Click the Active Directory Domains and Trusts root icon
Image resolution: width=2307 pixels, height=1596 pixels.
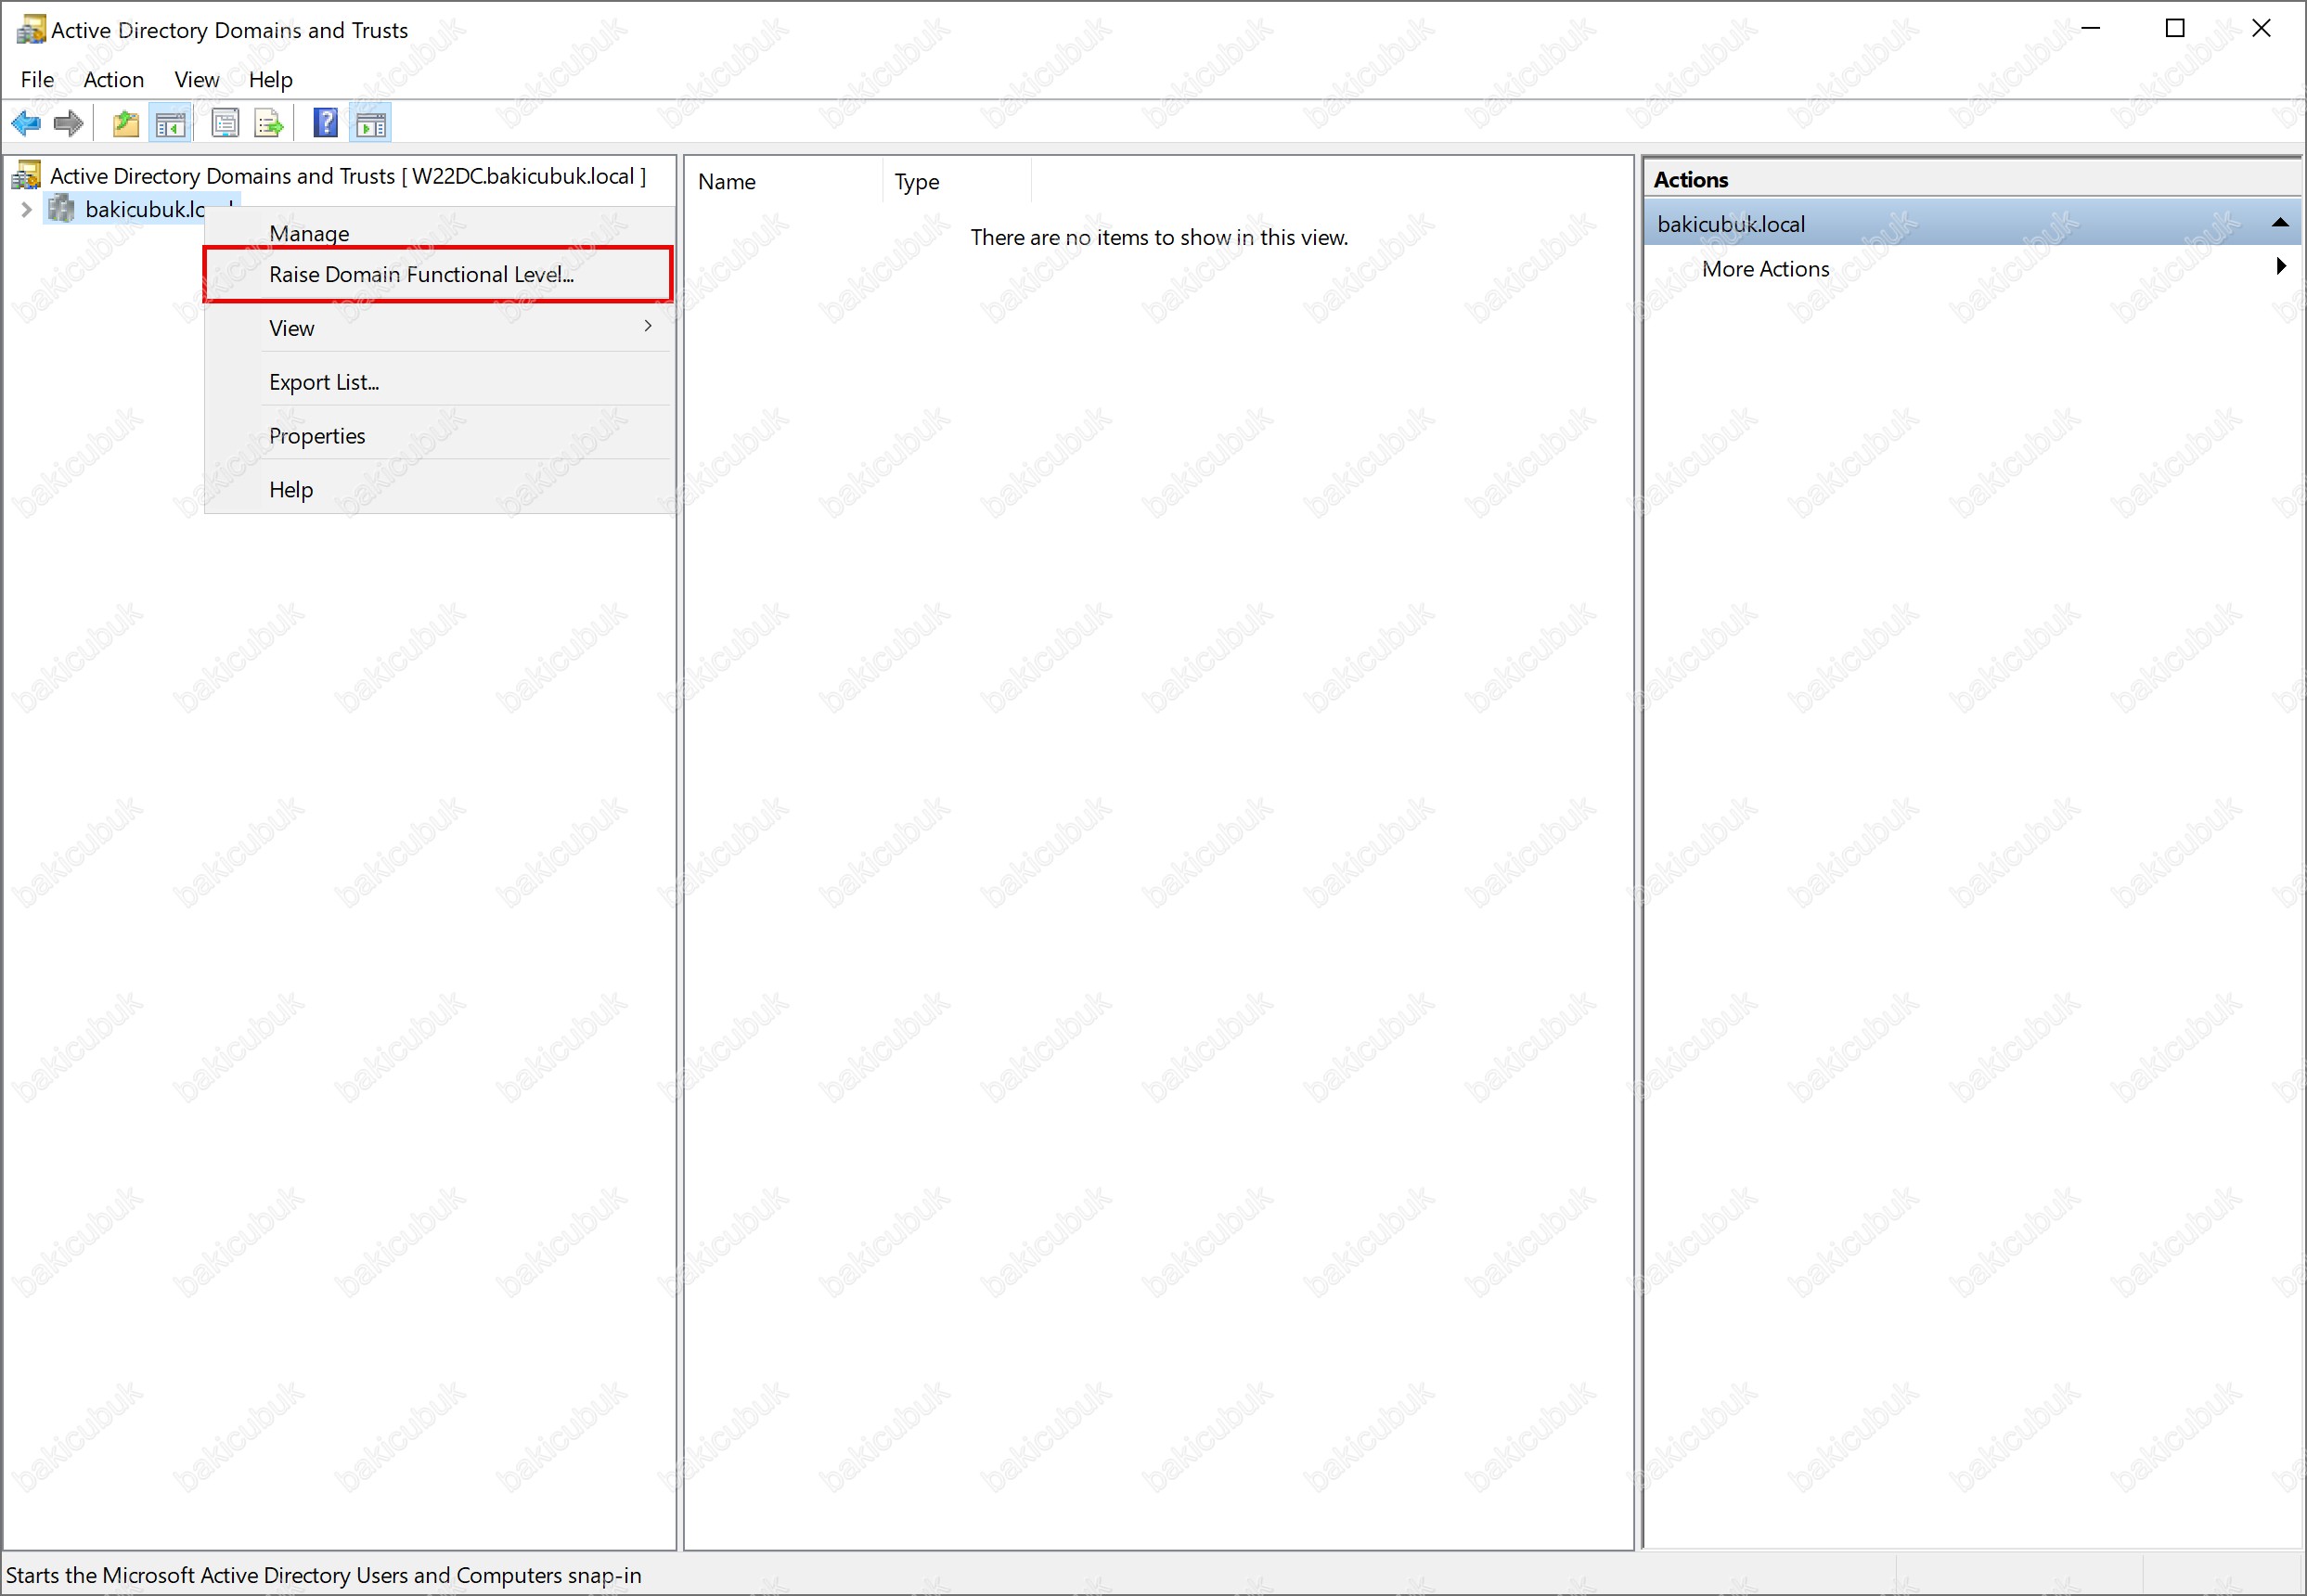pos(26,176)
